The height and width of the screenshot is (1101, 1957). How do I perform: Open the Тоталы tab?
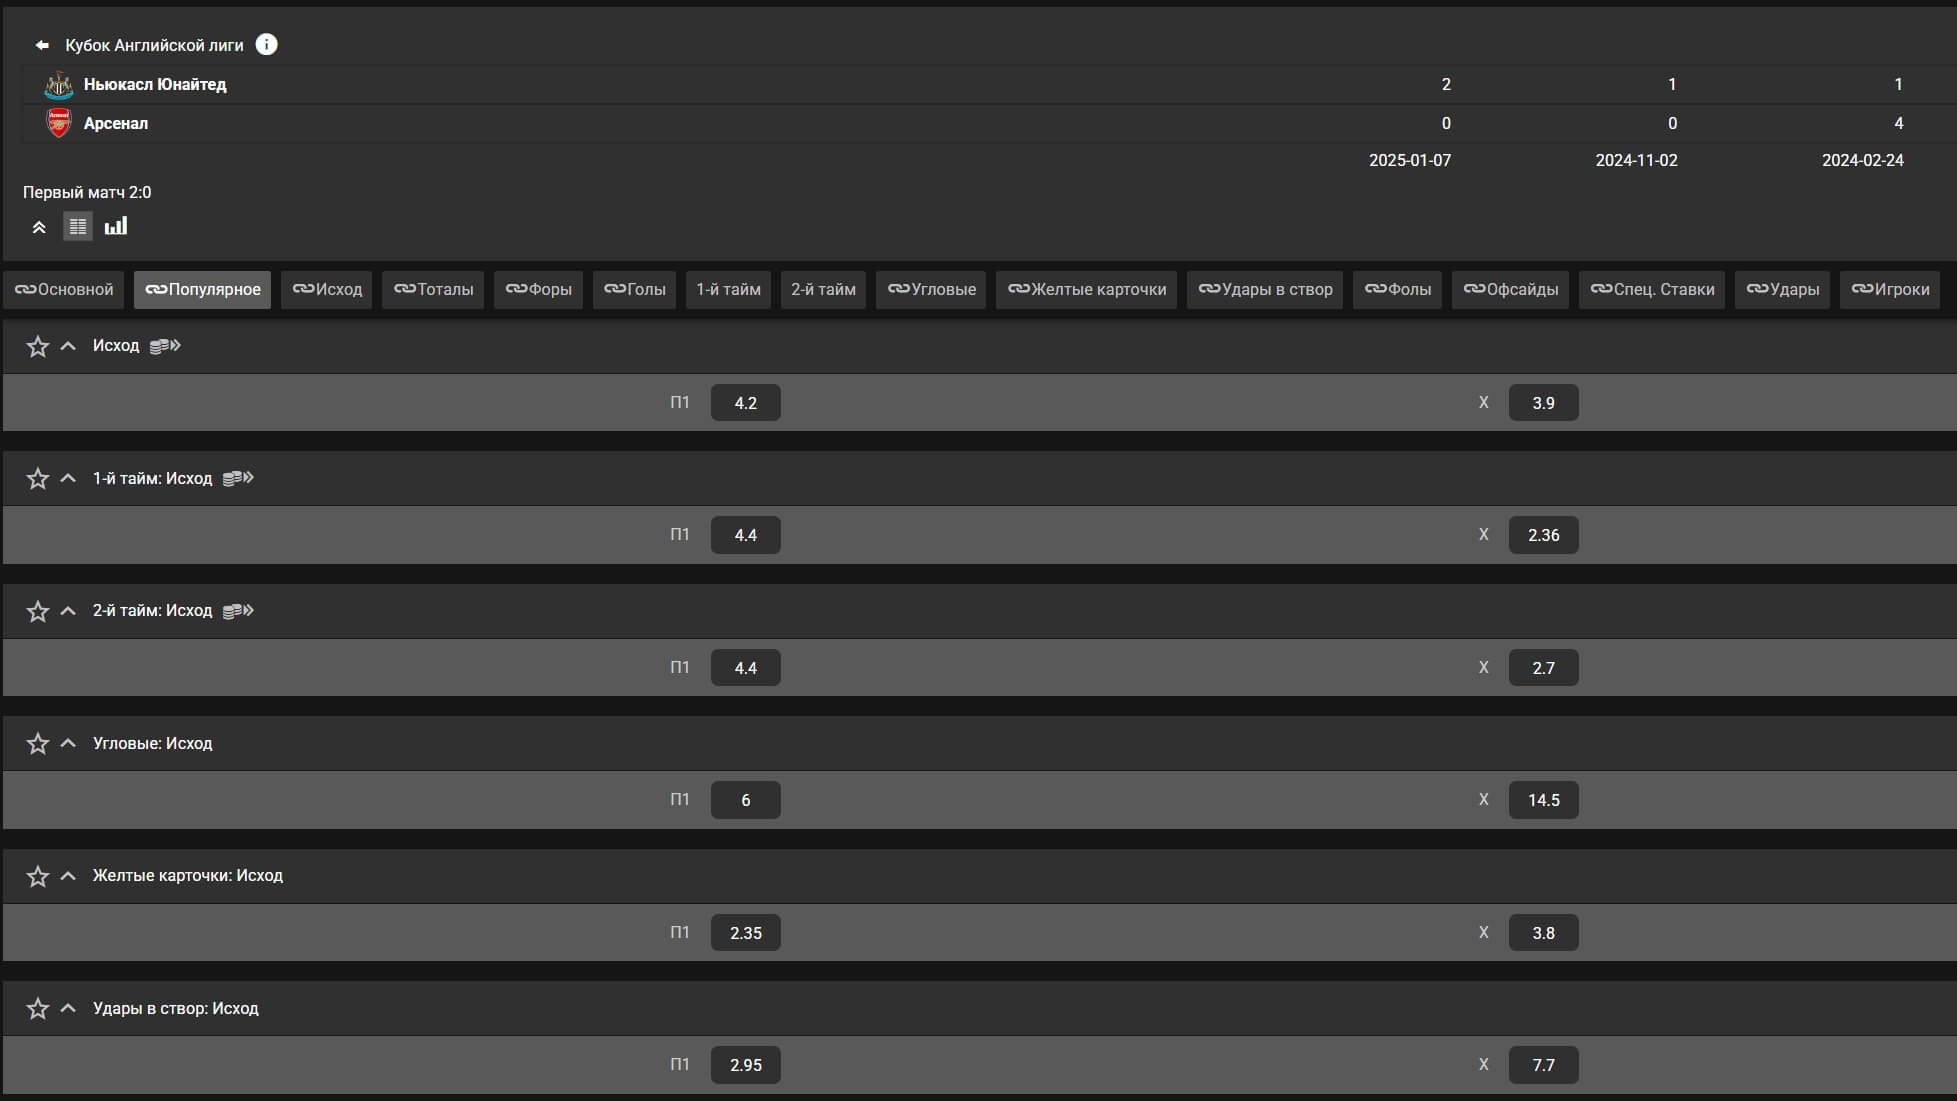pos(433,290)
